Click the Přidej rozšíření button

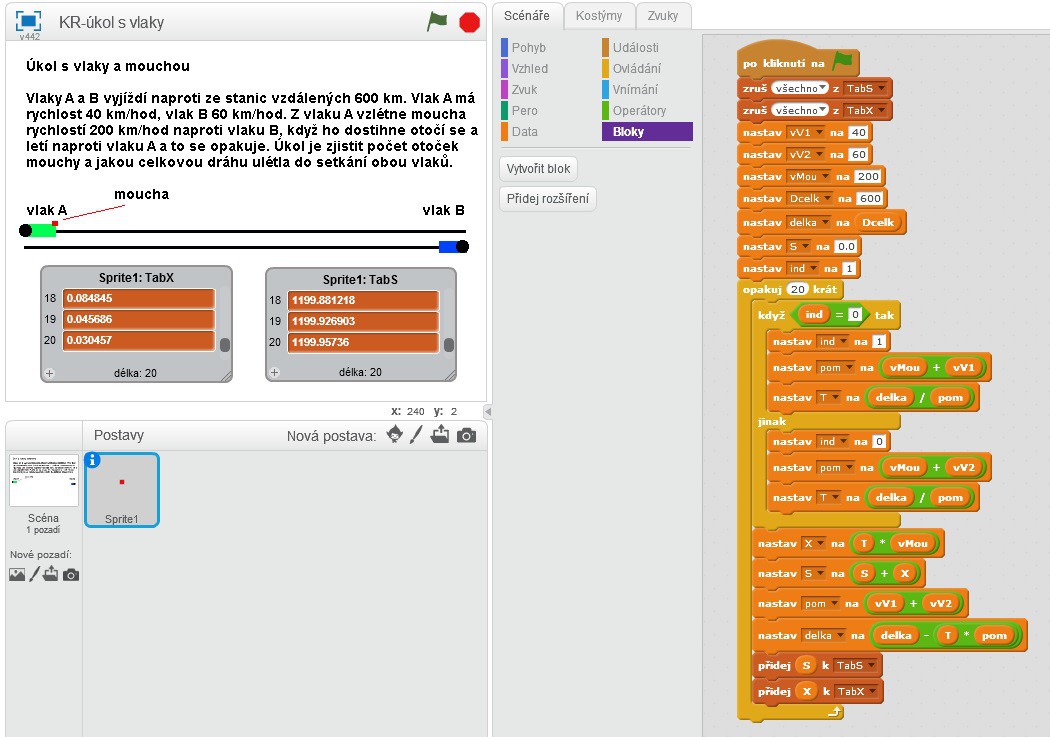point(548,198)
